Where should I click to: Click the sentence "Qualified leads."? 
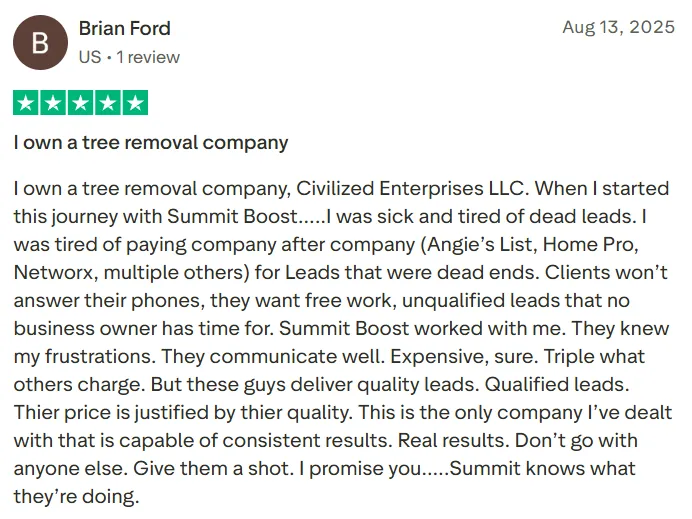[x=557, y=384]
